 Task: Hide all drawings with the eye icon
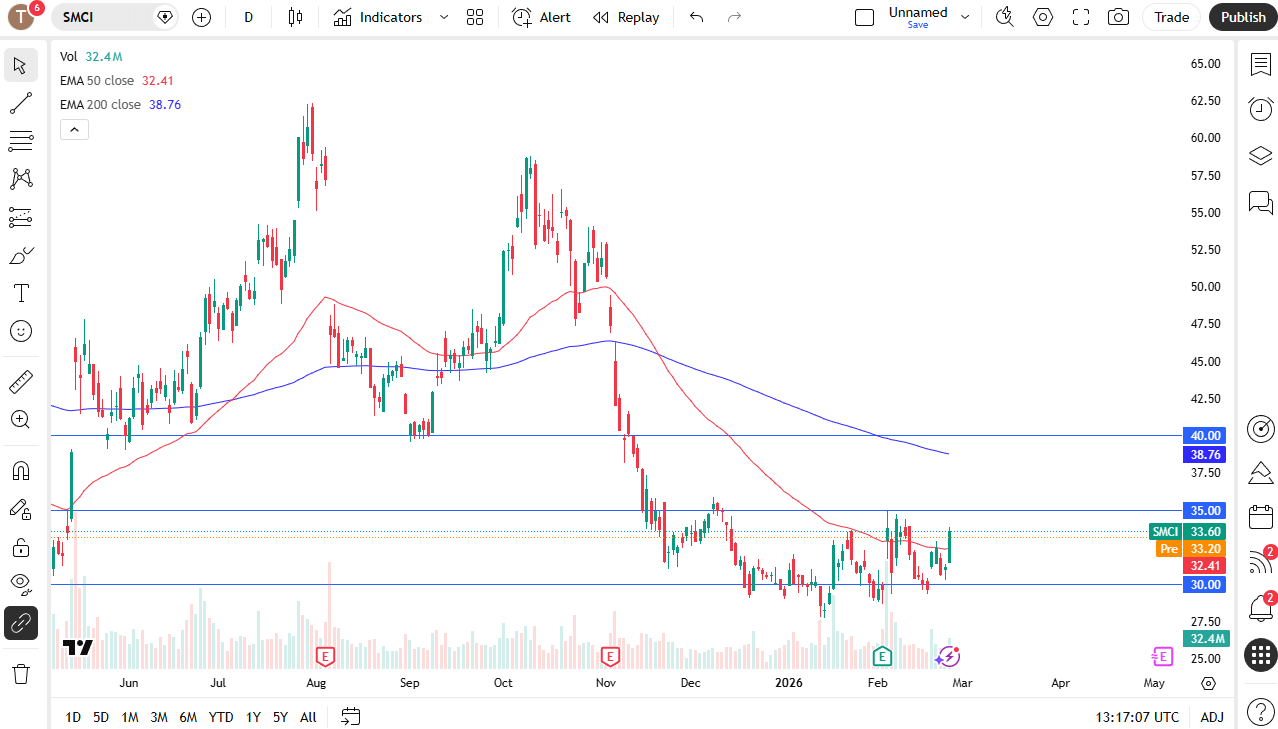[20, 585]
